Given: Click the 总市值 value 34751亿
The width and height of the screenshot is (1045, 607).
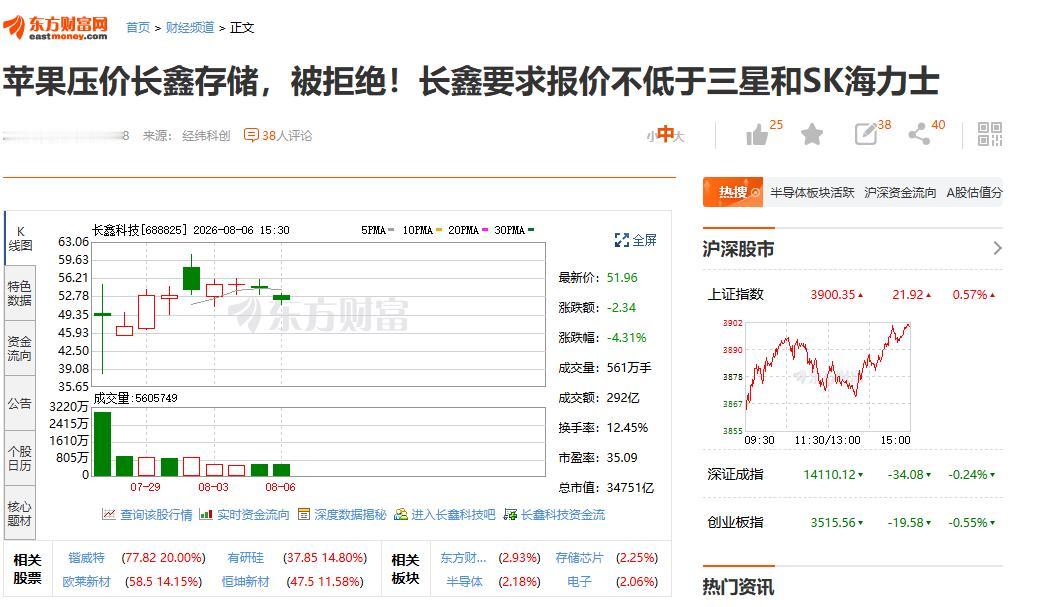Looking at the screenshot, I should click(630, 488).
